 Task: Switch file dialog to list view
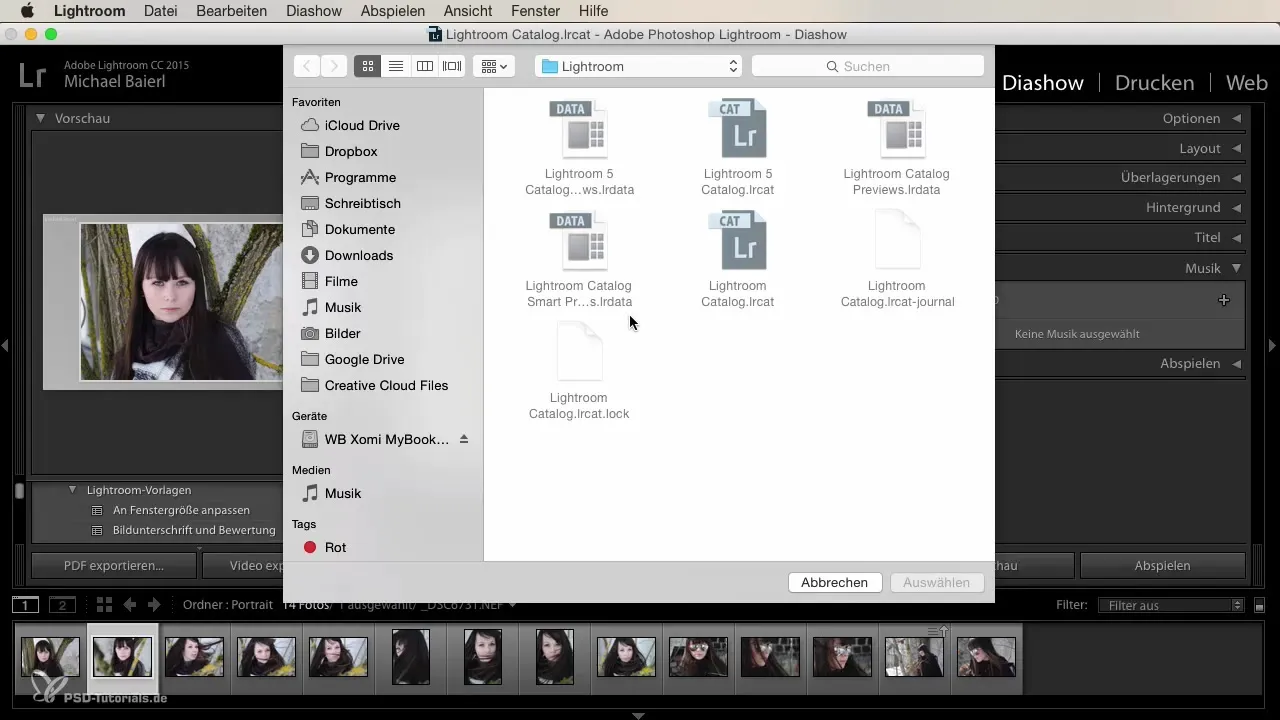point(396,66)
